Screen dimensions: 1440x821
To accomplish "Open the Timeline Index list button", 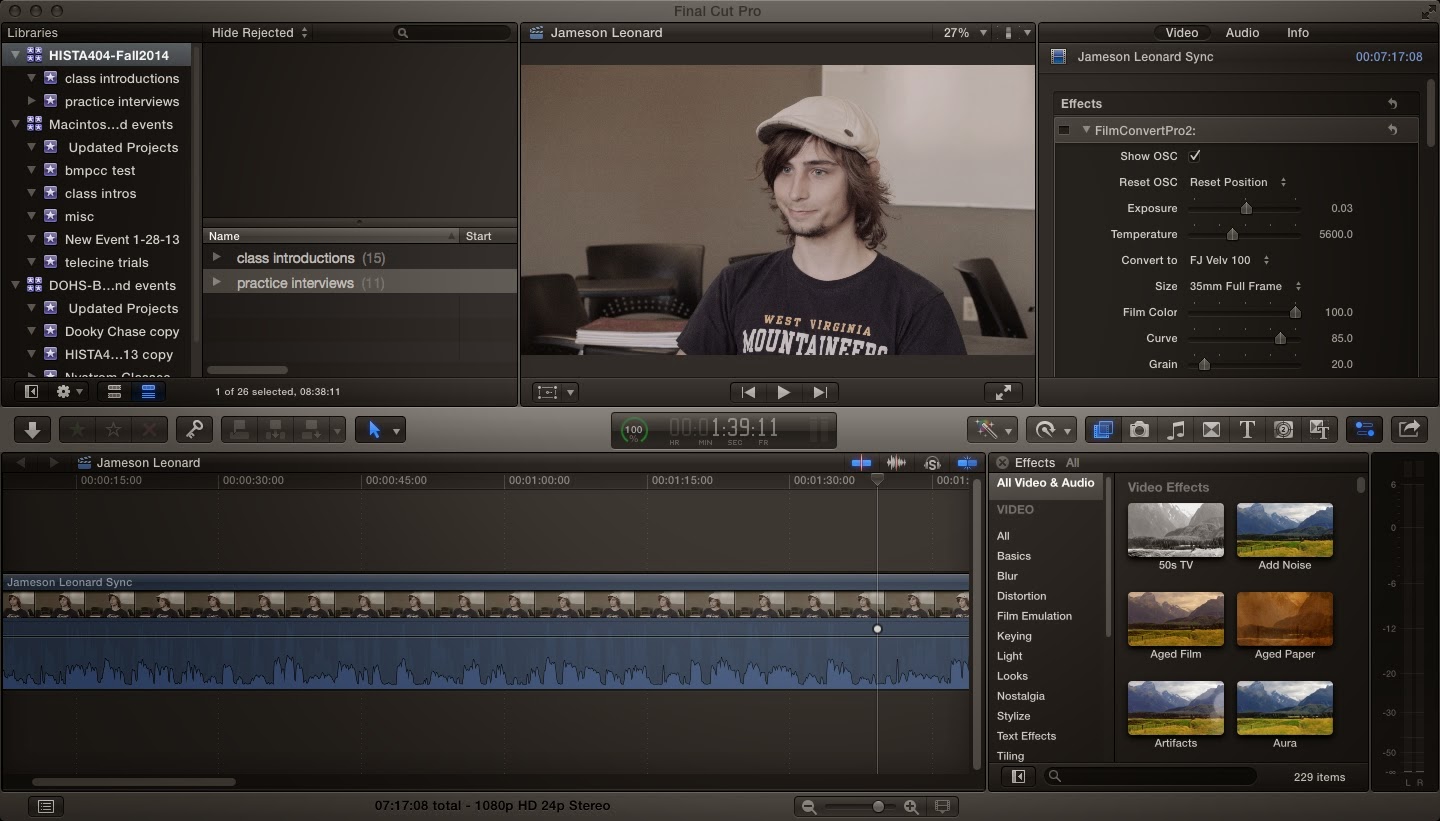I will pos(45,806).
